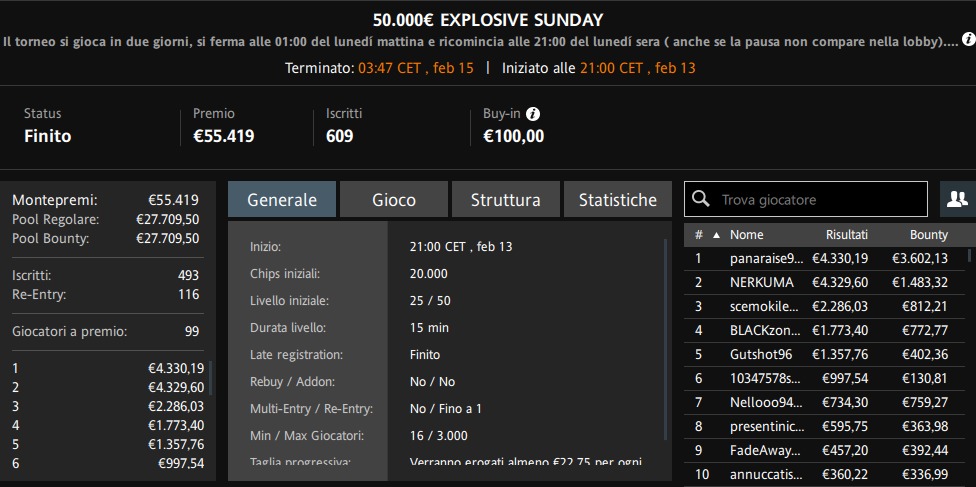Sort by the Bounty column header
Screen dimensions: 976x487
pos(928,235)
